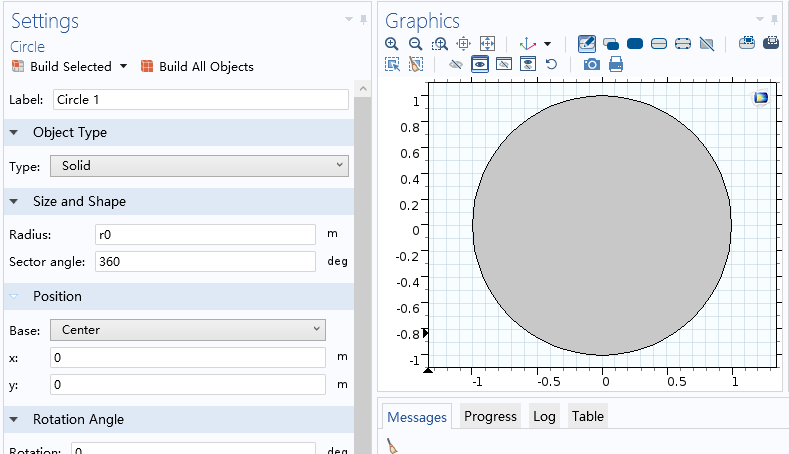Open the object Type dropdown showing Solid
789x454 pixels.
click(199, 165)
